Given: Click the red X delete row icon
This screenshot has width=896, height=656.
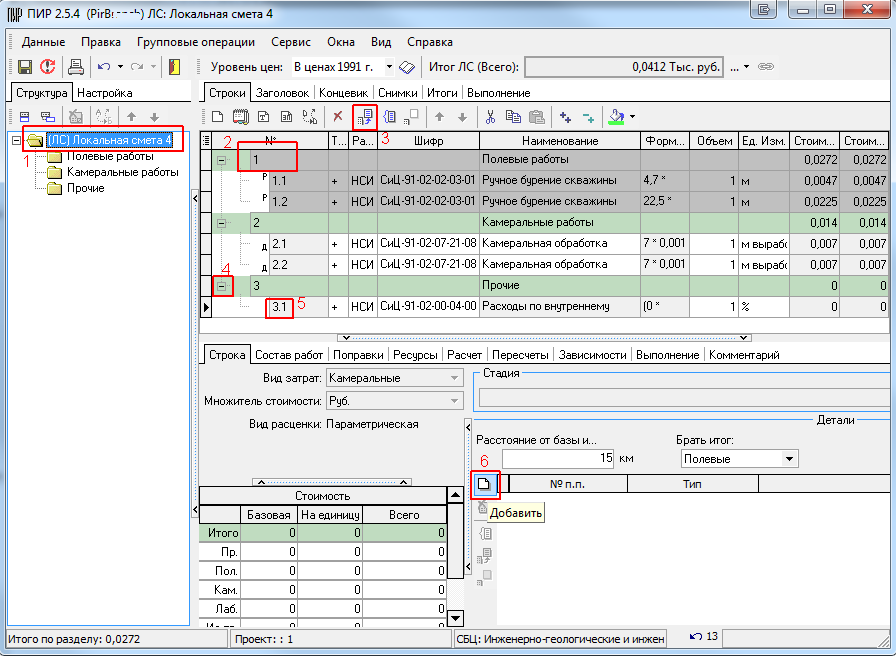Looking at the screenshot, I should (x=338, y=116).
